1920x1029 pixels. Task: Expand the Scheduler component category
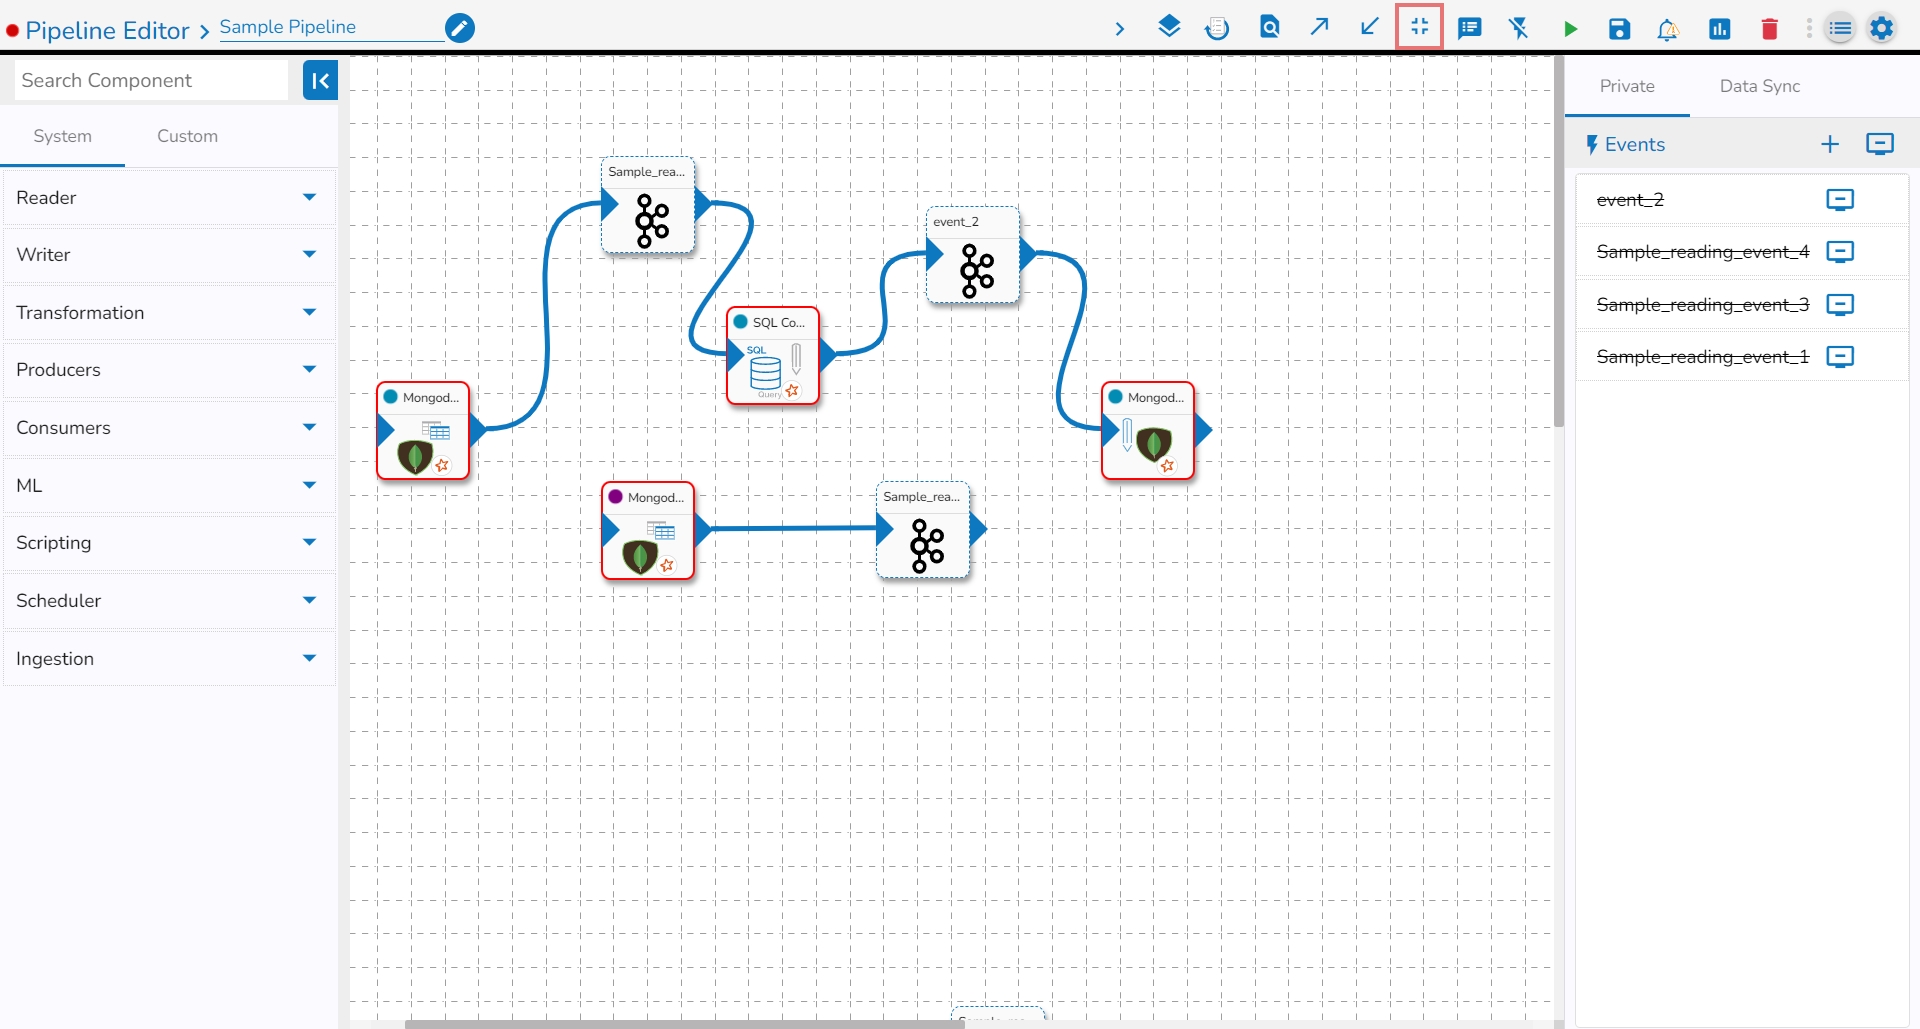[x=168, y=601]
